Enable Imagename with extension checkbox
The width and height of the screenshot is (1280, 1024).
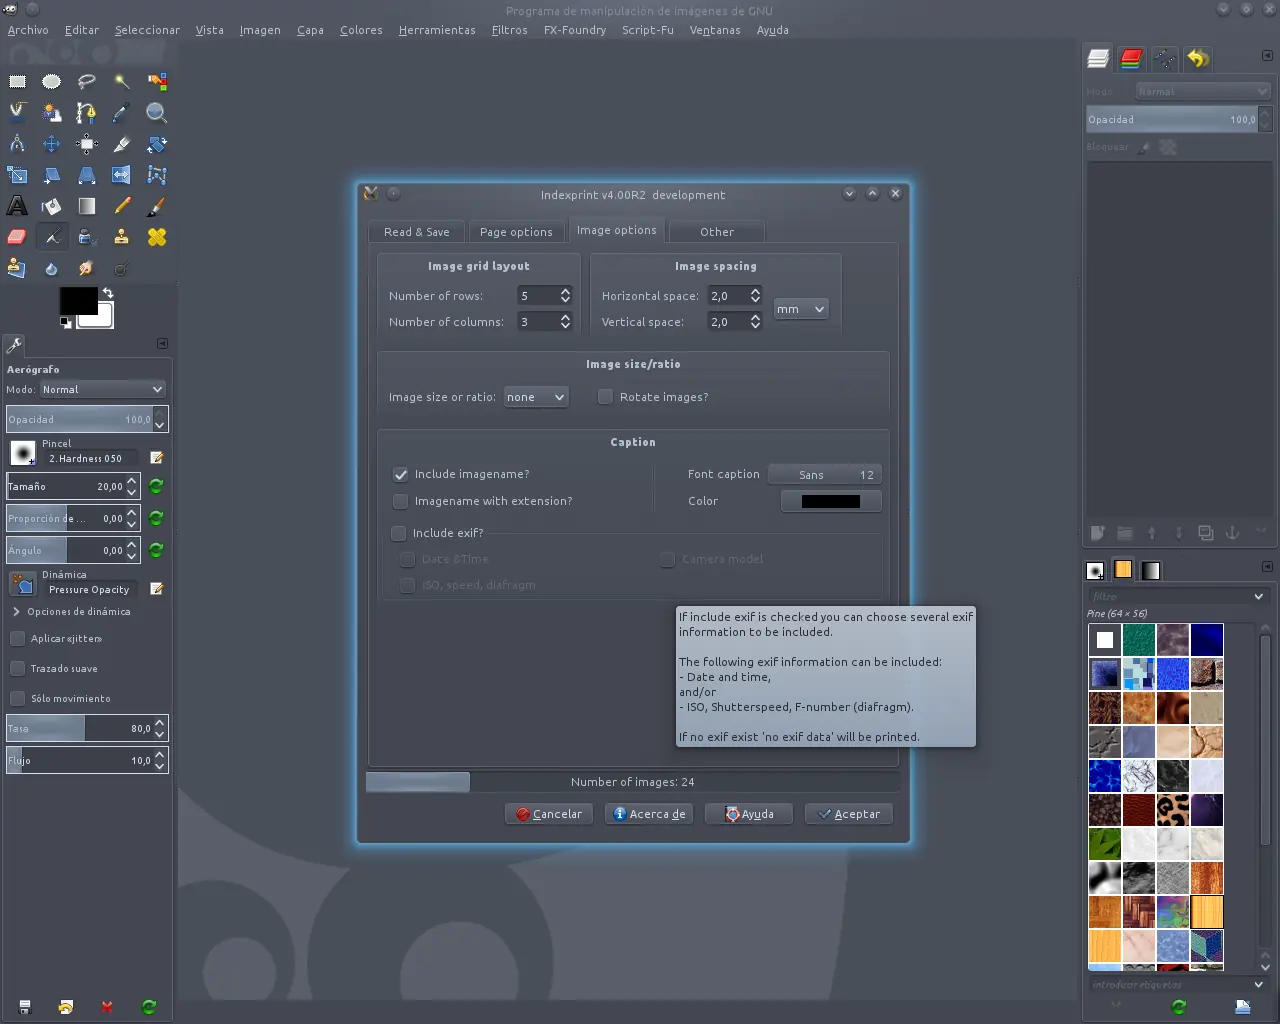(x=401, y=501)
